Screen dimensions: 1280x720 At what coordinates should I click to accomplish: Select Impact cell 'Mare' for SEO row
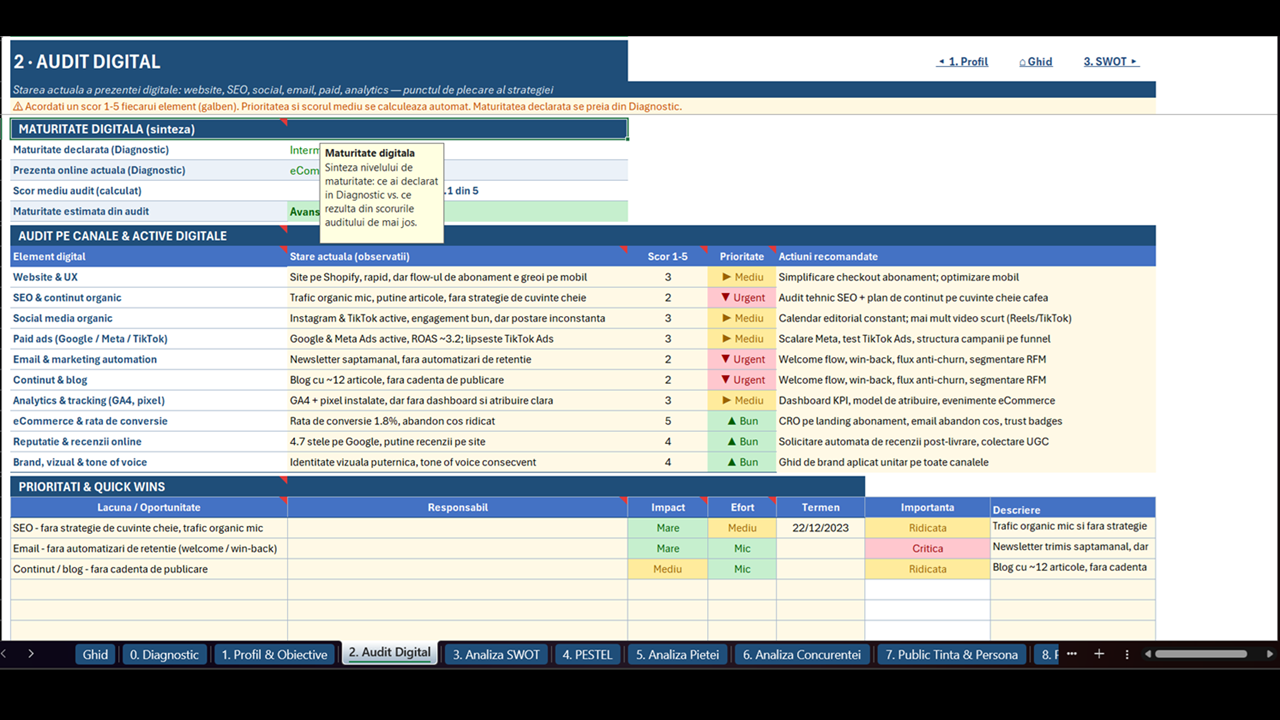(668, 528)
